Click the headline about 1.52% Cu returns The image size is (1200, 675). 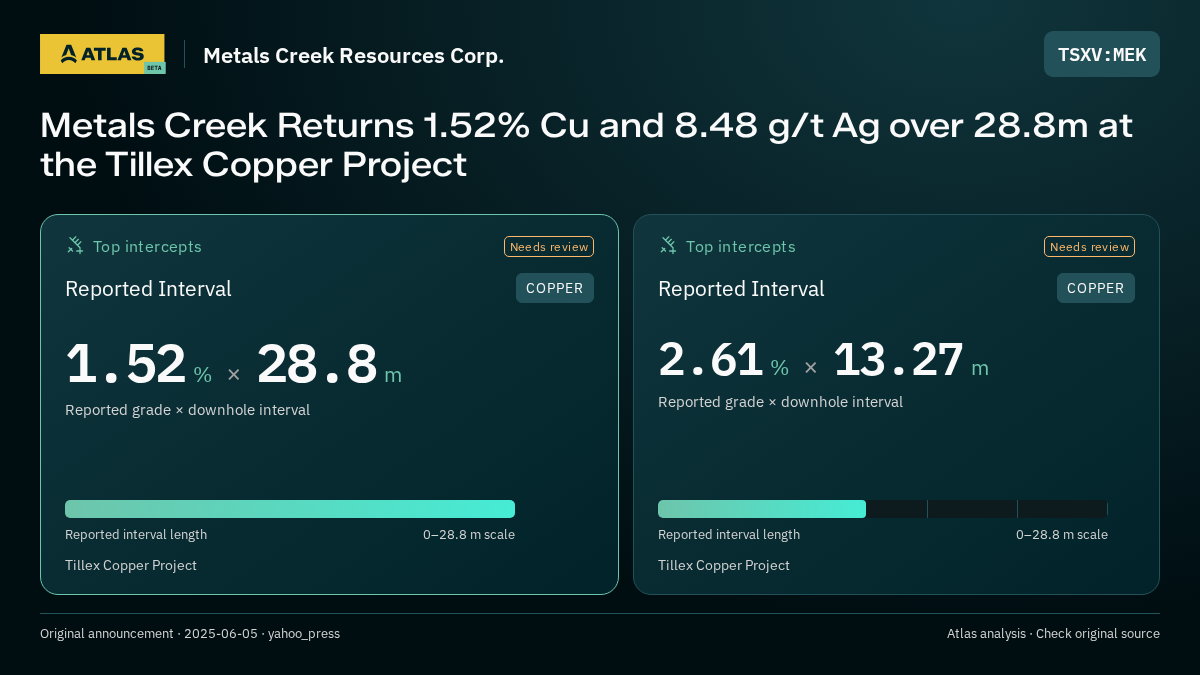coord(586,145)
